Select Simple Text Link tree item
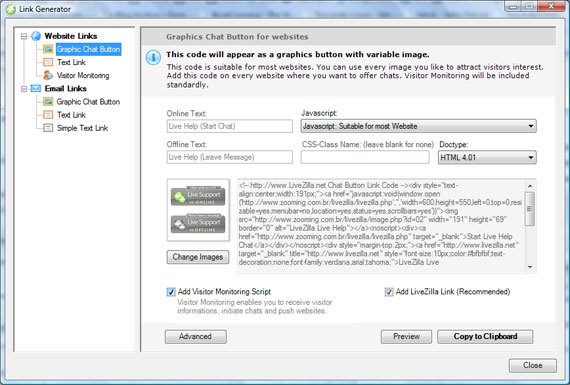 pyautogui.click(x=83, y=128)
